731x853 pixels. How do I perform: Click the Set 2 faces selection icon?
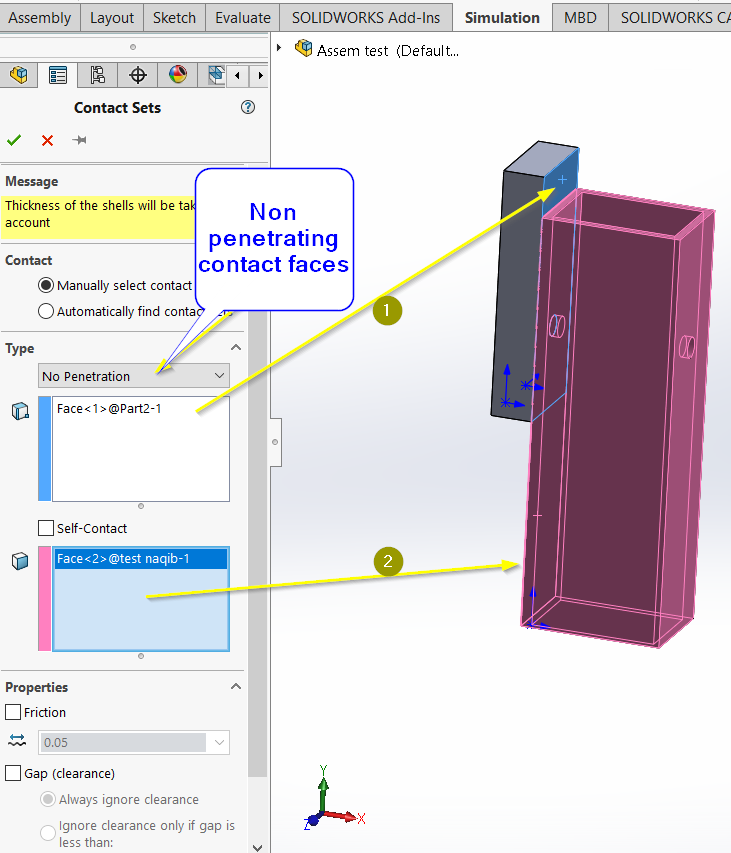[20, 561]
